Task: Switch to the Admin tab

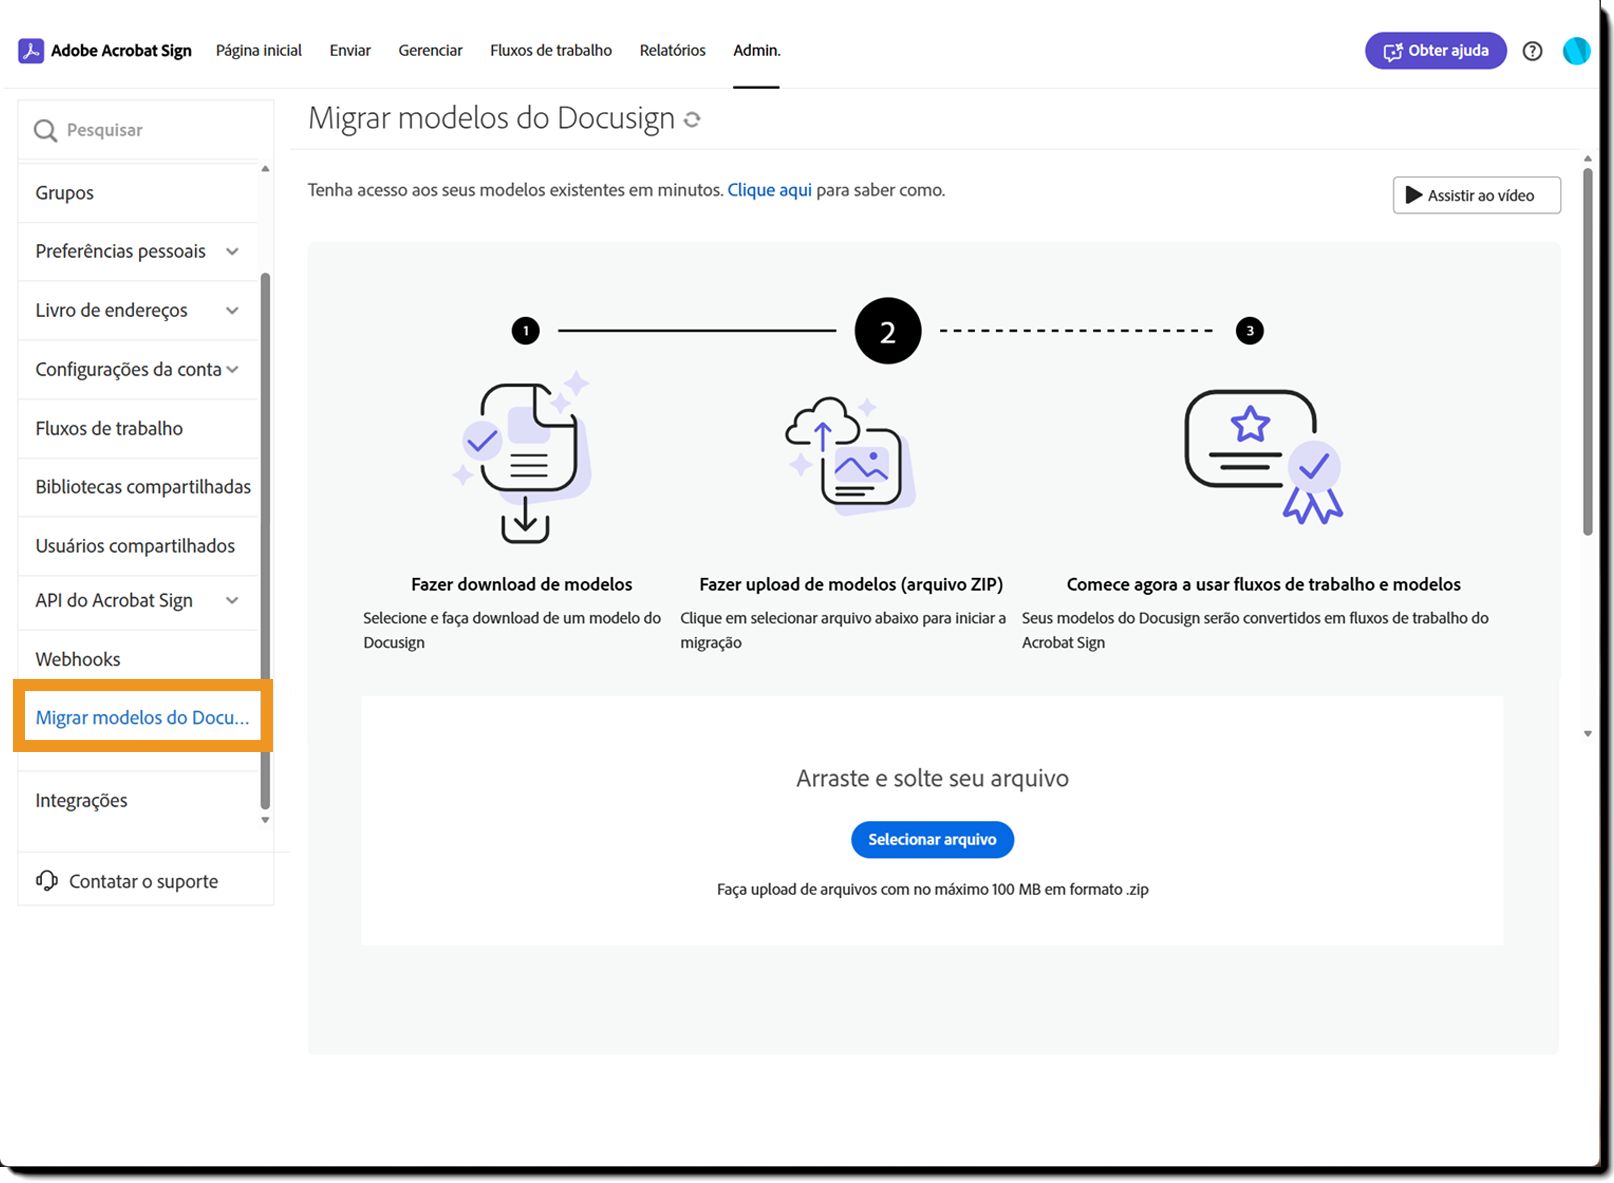Action: pos(756,50)
